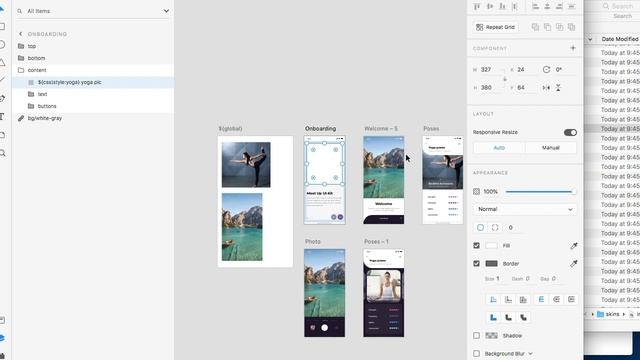
Task: Select different radius for each corner option
Action: 495,227
